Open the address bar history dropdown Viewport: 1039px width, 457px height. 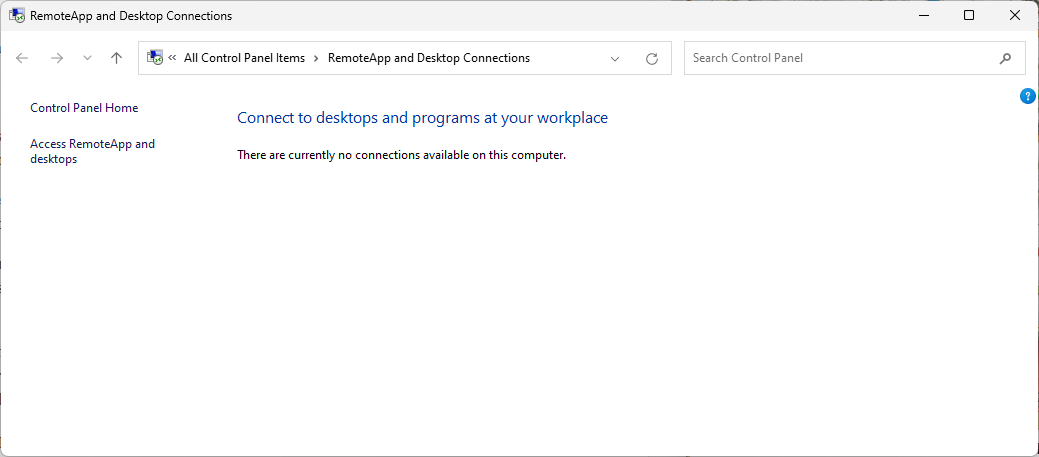pyautogui.click(x=615, y=58)
